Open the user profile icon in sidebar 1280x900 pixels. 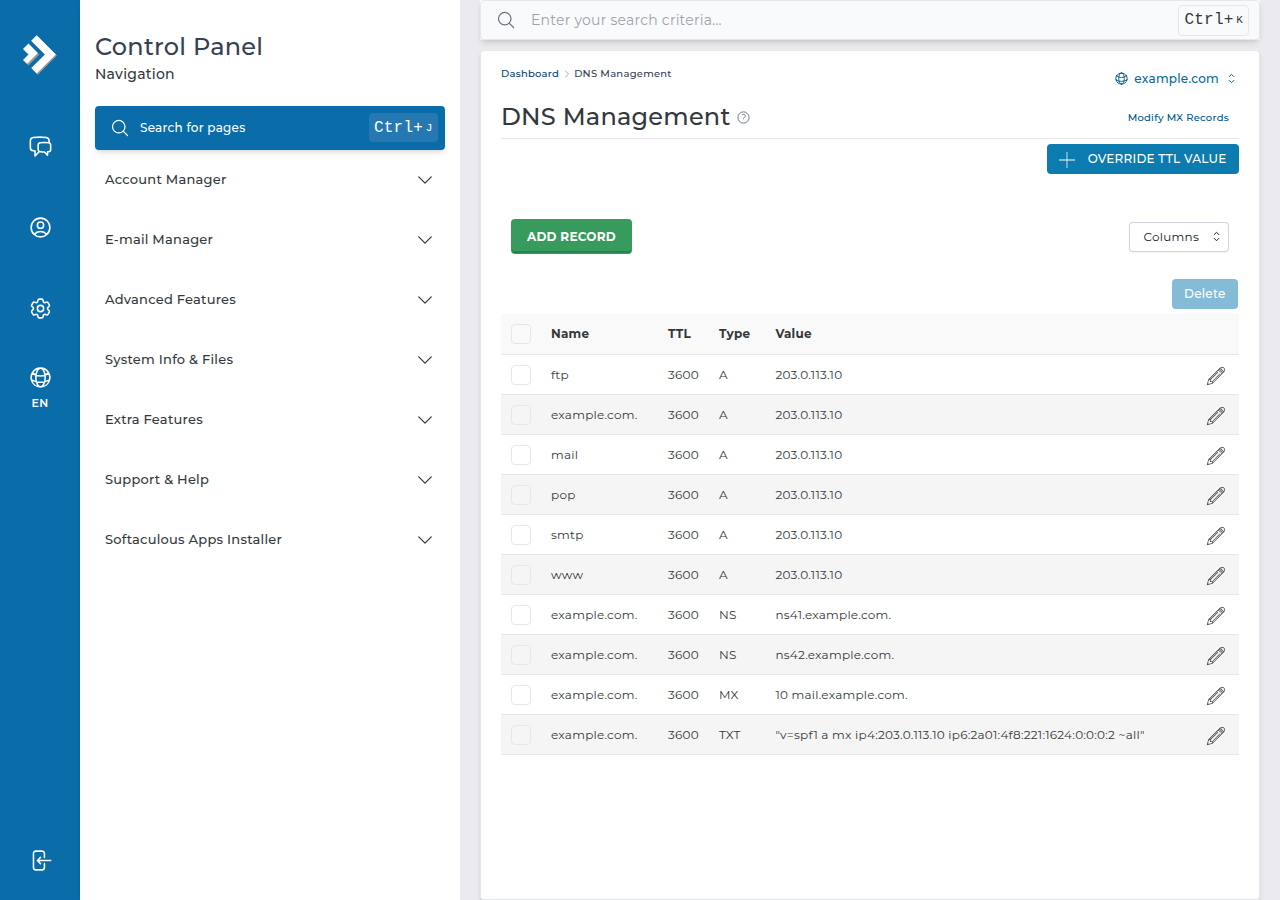coord(40,228)
